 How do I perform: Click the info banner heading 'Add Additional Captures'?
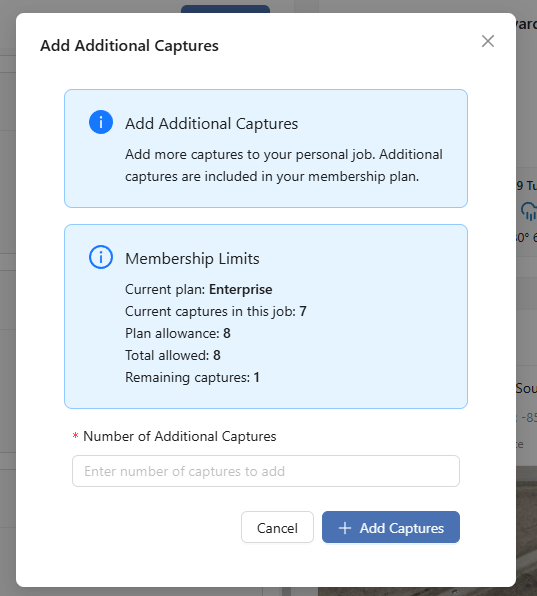pos(211,124)
